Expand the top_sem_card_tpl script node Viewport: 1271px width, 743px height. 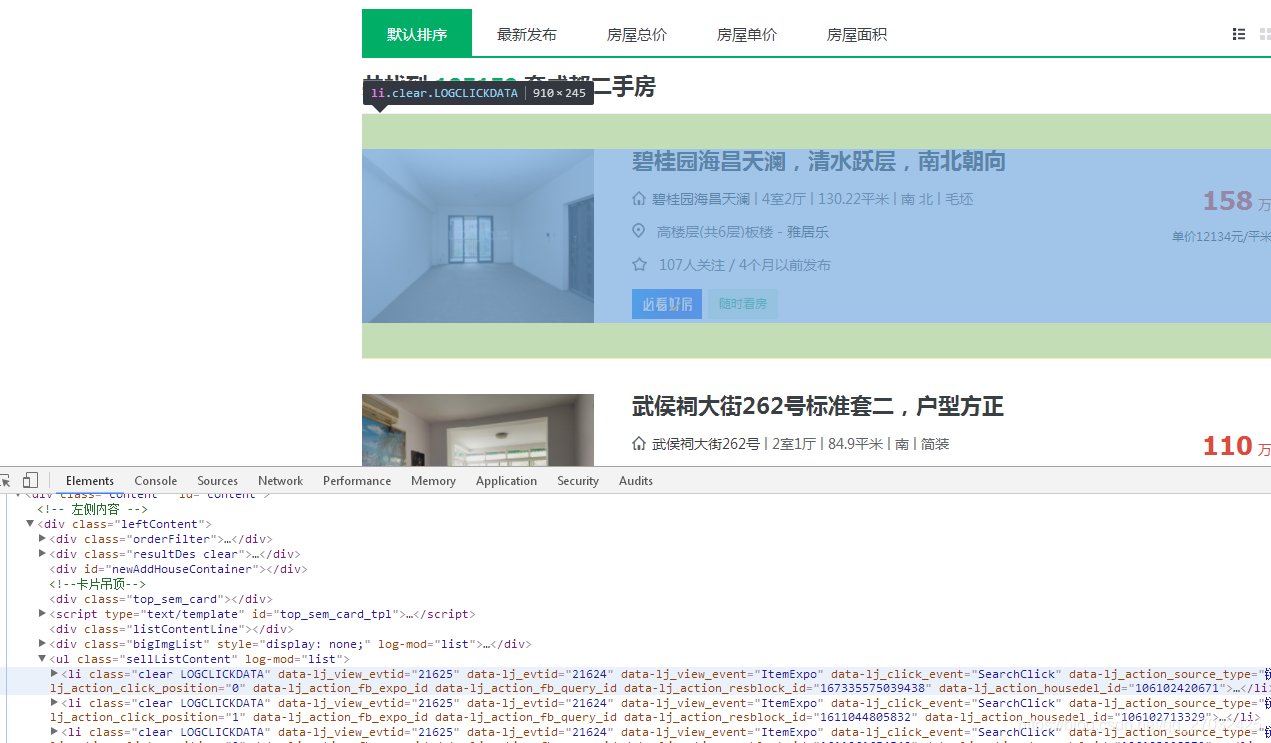[x=43, y=614]
